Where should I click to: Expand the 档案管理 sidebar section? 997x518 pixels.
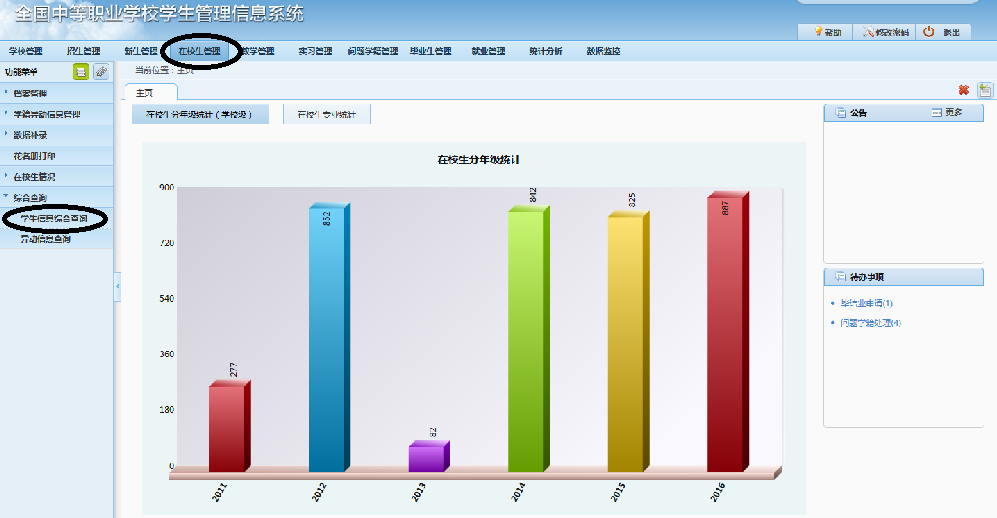pos(57,93)
